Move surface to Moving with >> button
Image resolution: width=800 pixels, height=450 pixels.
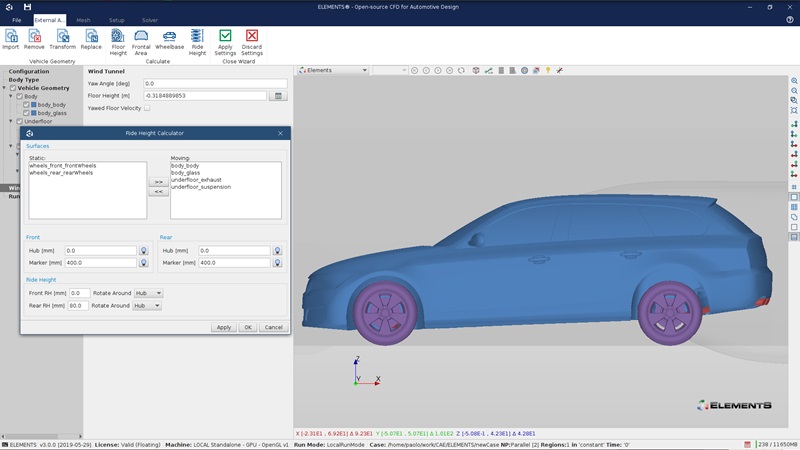pyautogui.click(x=159, y=182)
